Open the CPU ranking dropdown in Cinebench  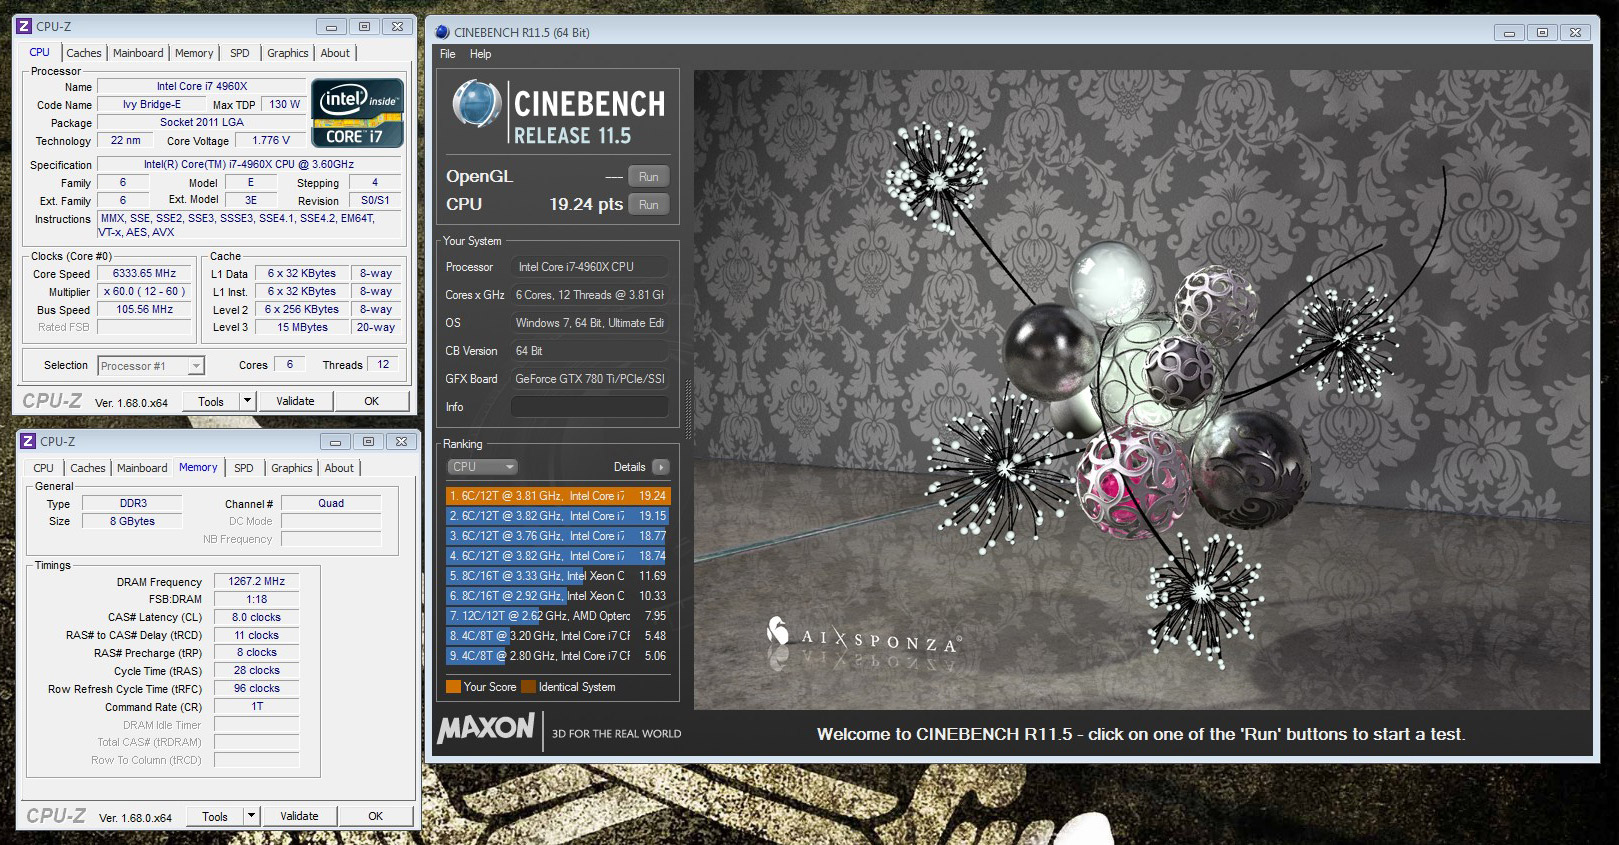point(482,467)
